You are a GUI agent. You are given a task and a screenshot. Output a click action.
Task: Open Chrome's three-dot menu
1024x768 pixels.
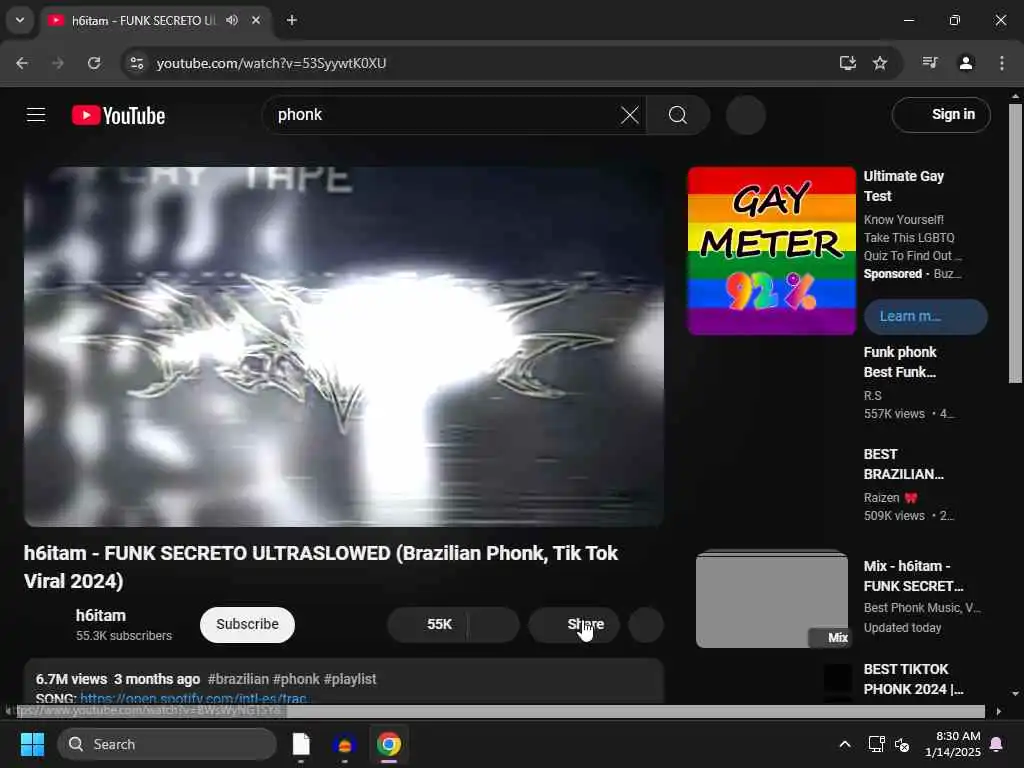(1002, 63)
